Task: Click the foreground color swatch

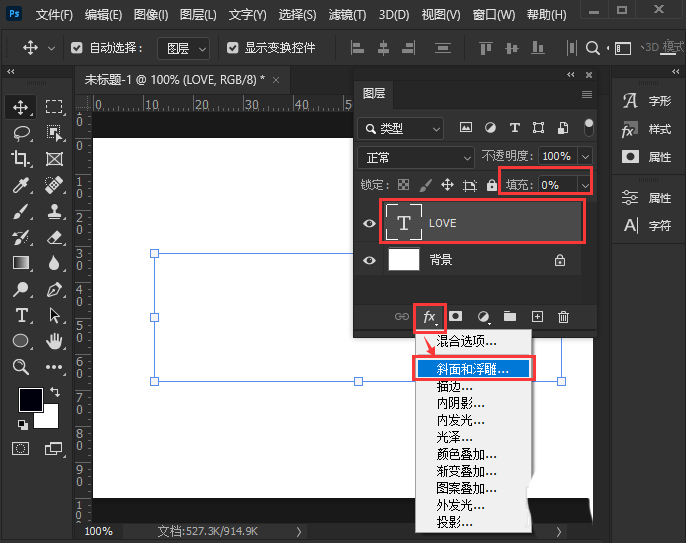Action: pyautogui.click(x=29, y=398)
